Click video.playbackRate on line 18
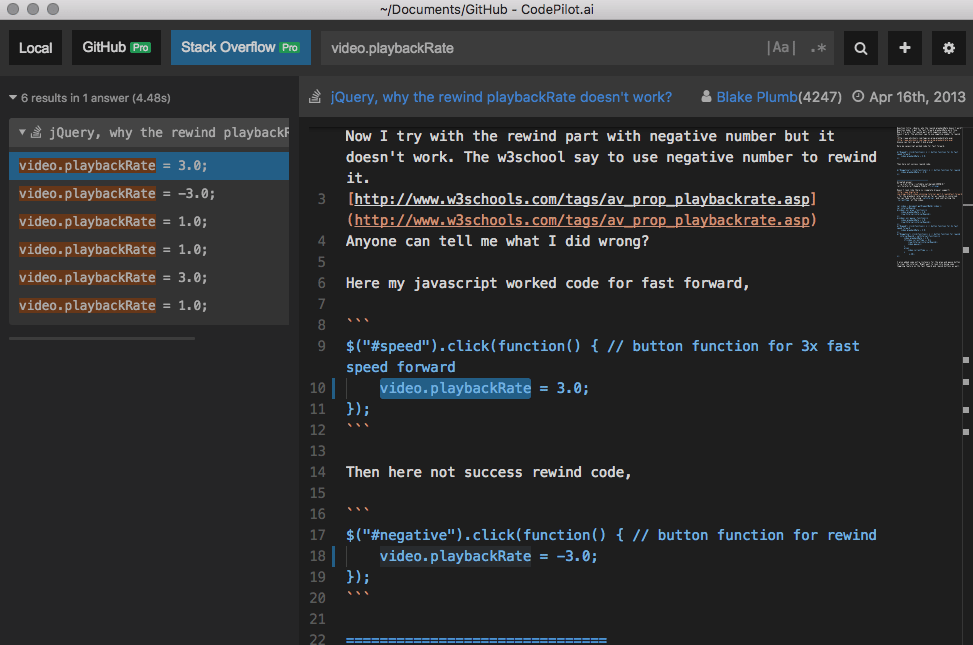The width and height of the screenshot is (973, 645). click(x=455, y=556)
